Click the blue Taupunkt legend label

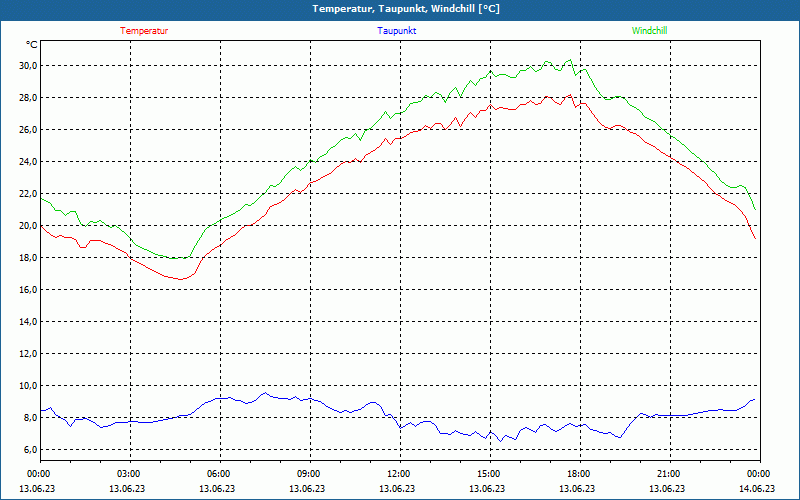396,31
